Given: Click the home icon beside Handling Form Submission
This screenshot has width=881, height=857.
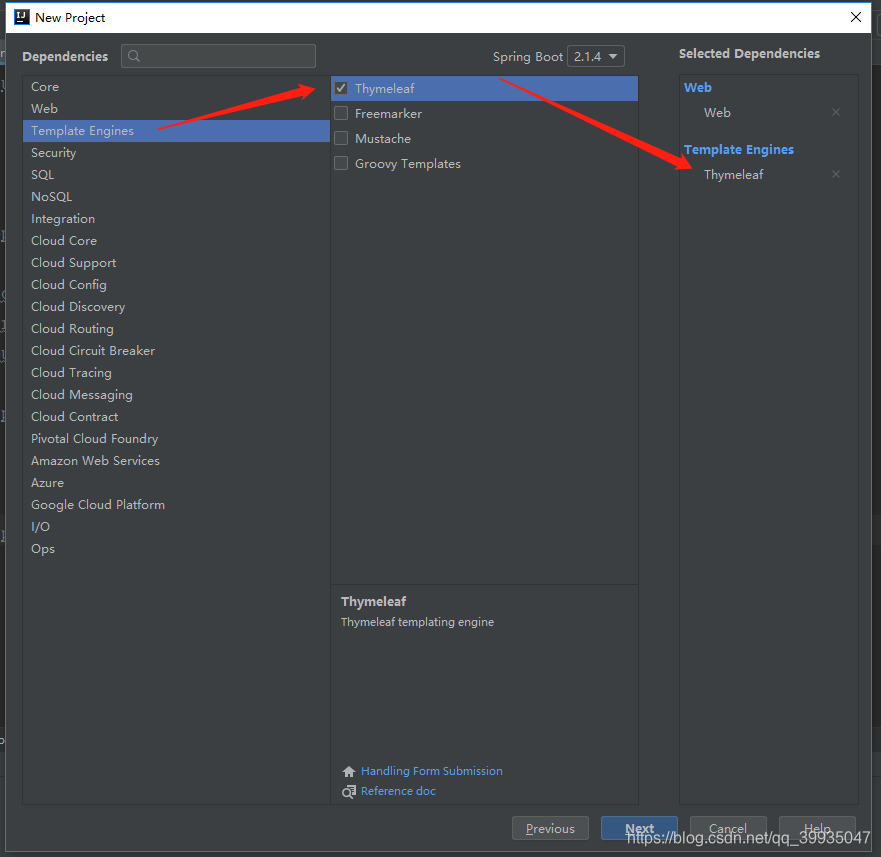Looking at the screenshot, I should (x=349, y=771).
